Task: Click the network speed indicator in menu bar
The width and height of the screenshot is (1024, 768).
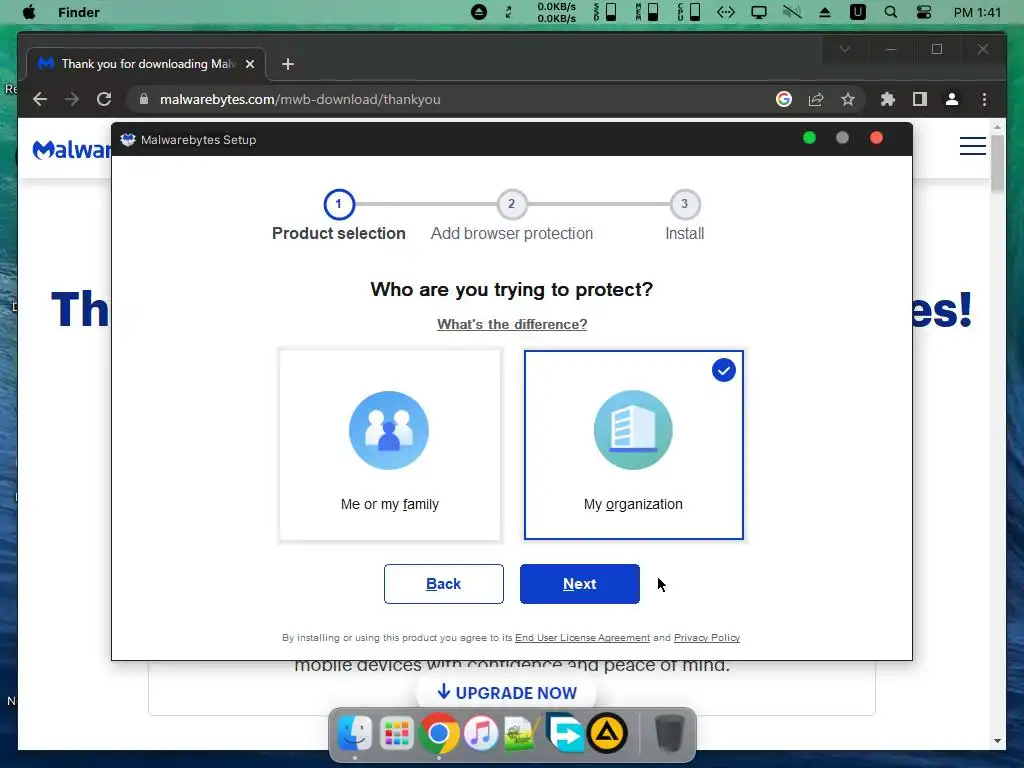Action: tap(556, 12)
